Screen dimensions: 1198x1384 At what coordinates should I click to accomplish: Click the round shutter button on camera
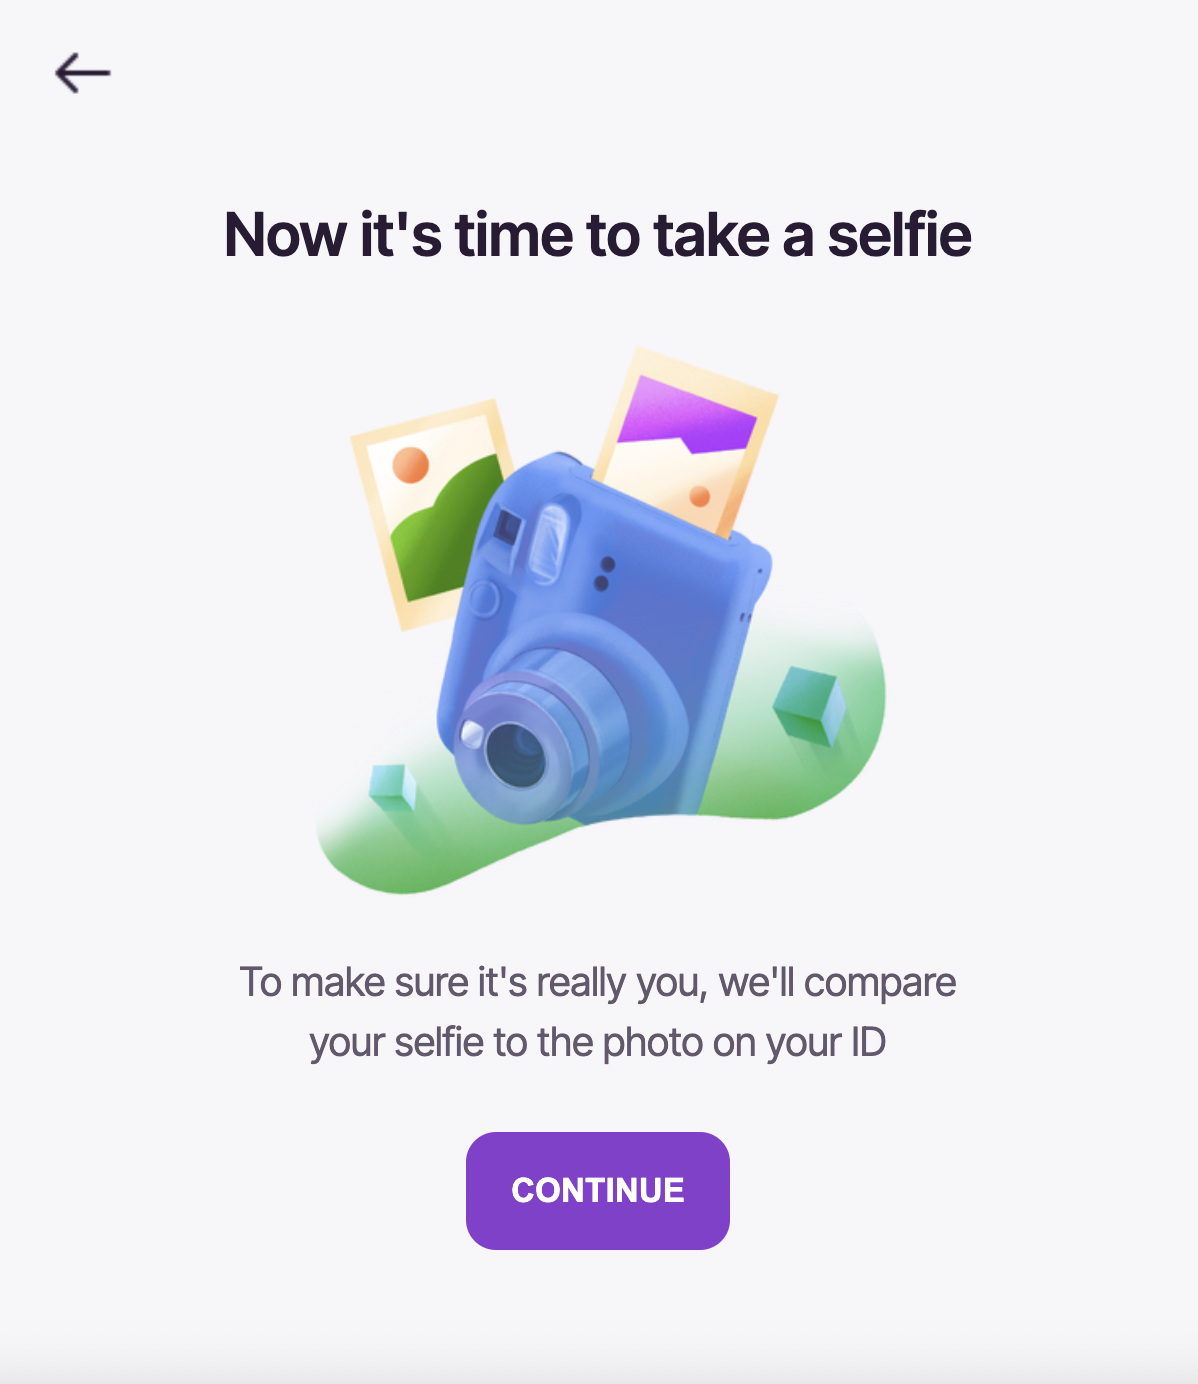[x=484, y=599]
